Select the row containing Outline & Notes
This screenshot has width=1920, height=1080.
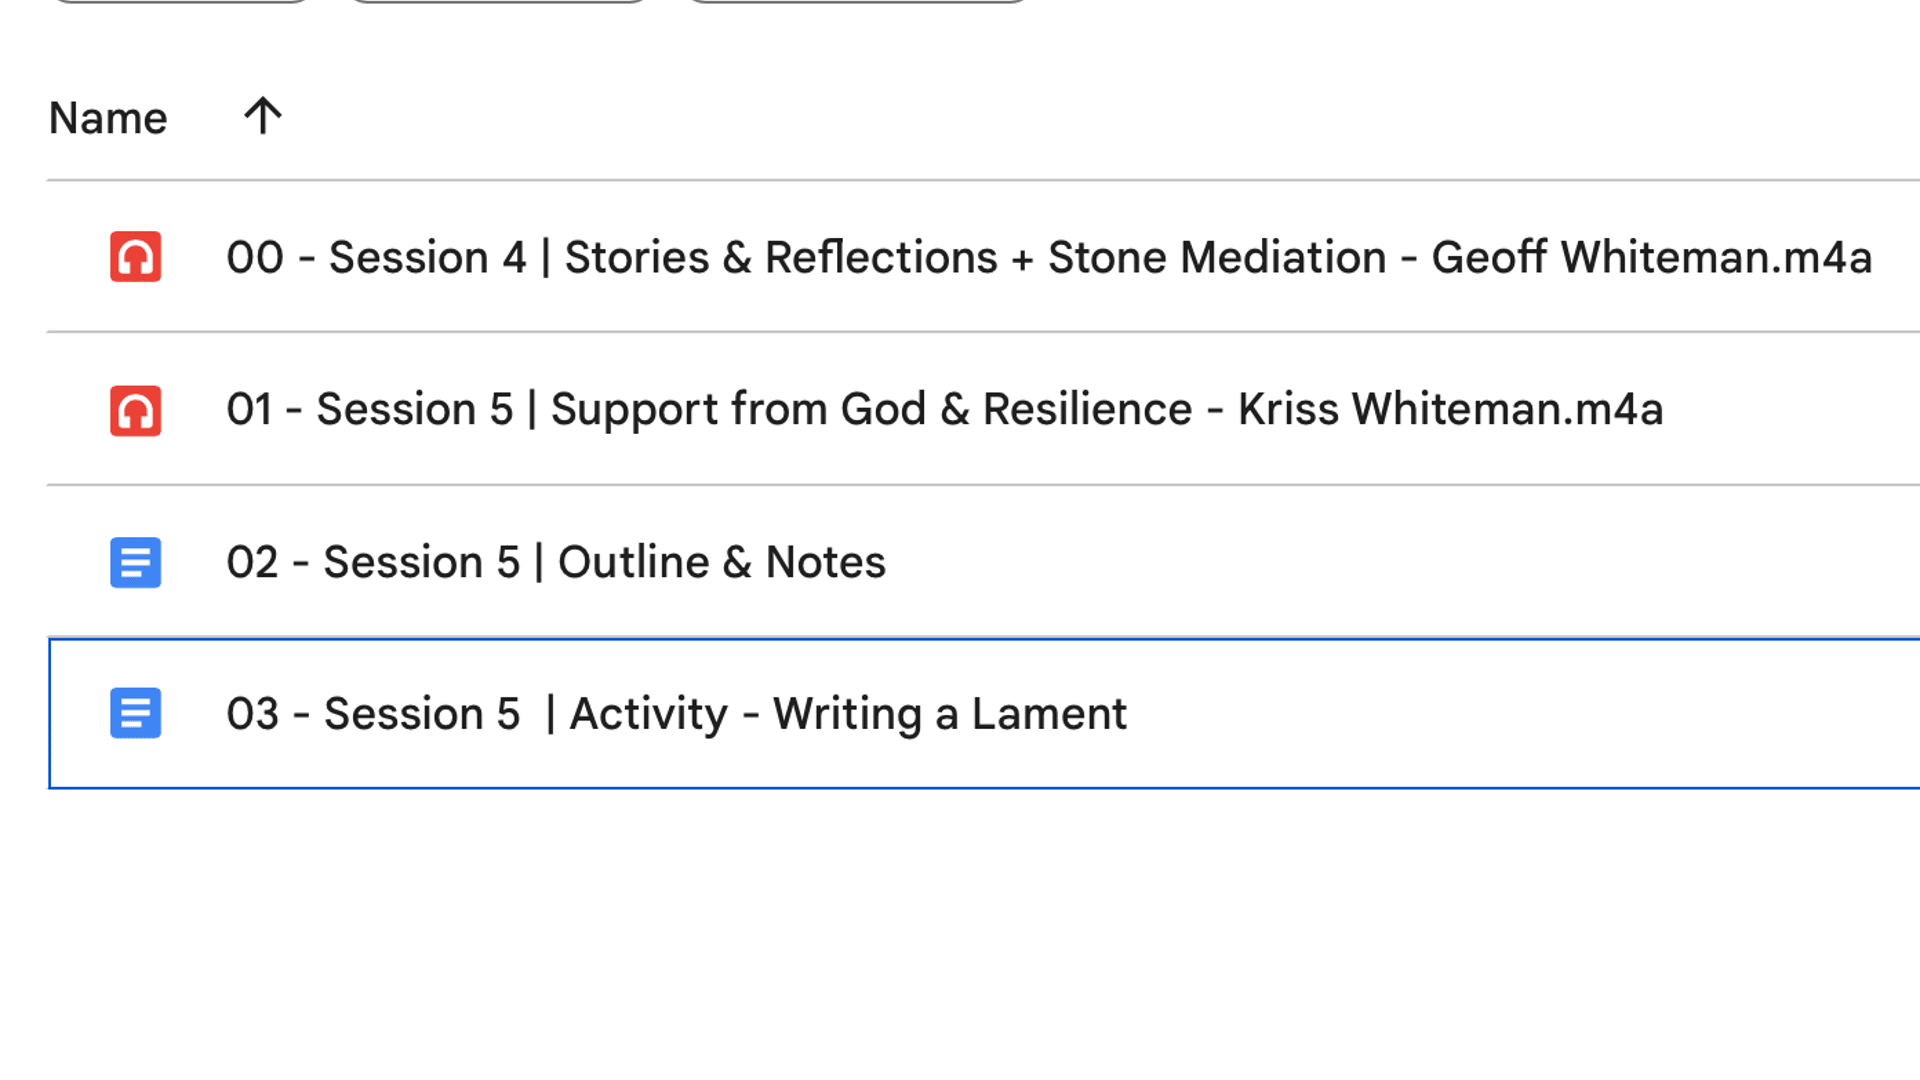tap(983, 561)
